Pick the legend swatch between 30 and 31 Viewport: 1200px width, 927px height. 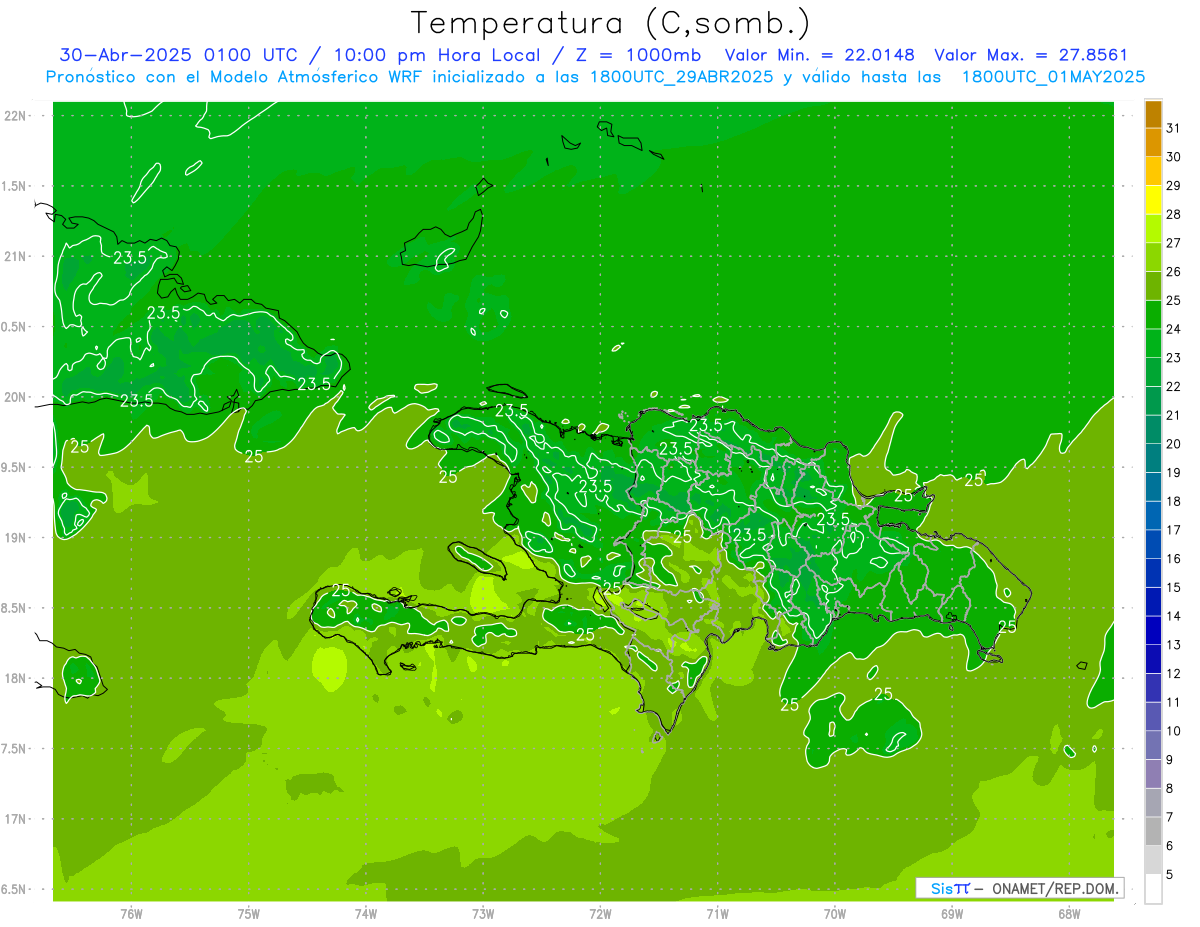(x=1154, y=142)
